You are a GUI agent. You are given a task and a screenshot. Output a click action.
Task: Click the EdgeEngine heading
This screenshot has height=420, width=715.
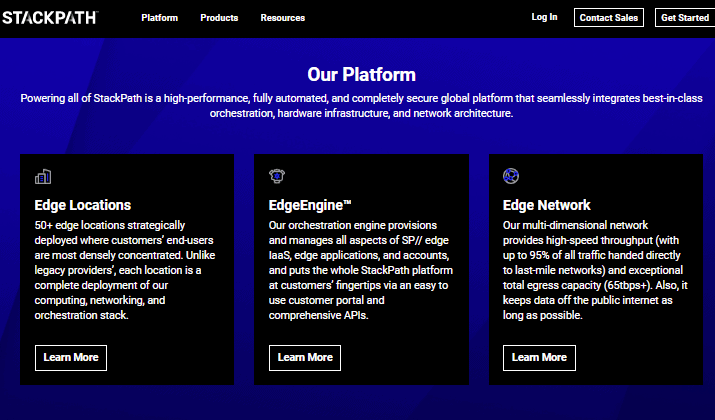[x=310, y=205]
